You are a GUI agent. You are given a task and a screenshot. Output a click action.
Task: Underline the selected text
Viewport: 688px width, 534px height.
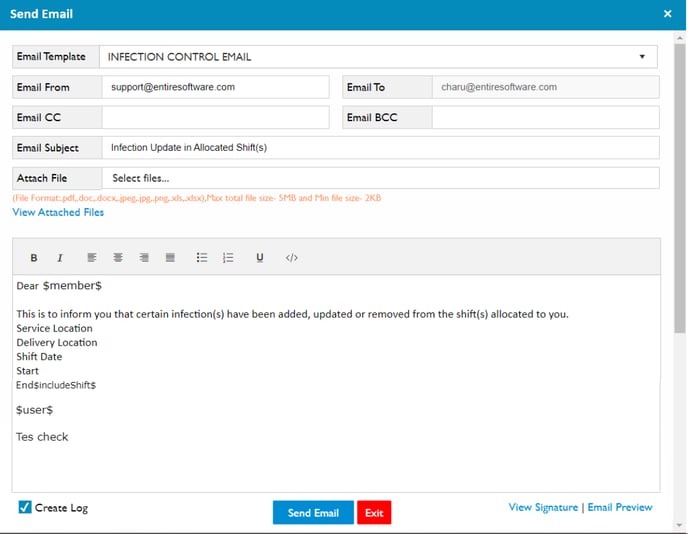260,258
